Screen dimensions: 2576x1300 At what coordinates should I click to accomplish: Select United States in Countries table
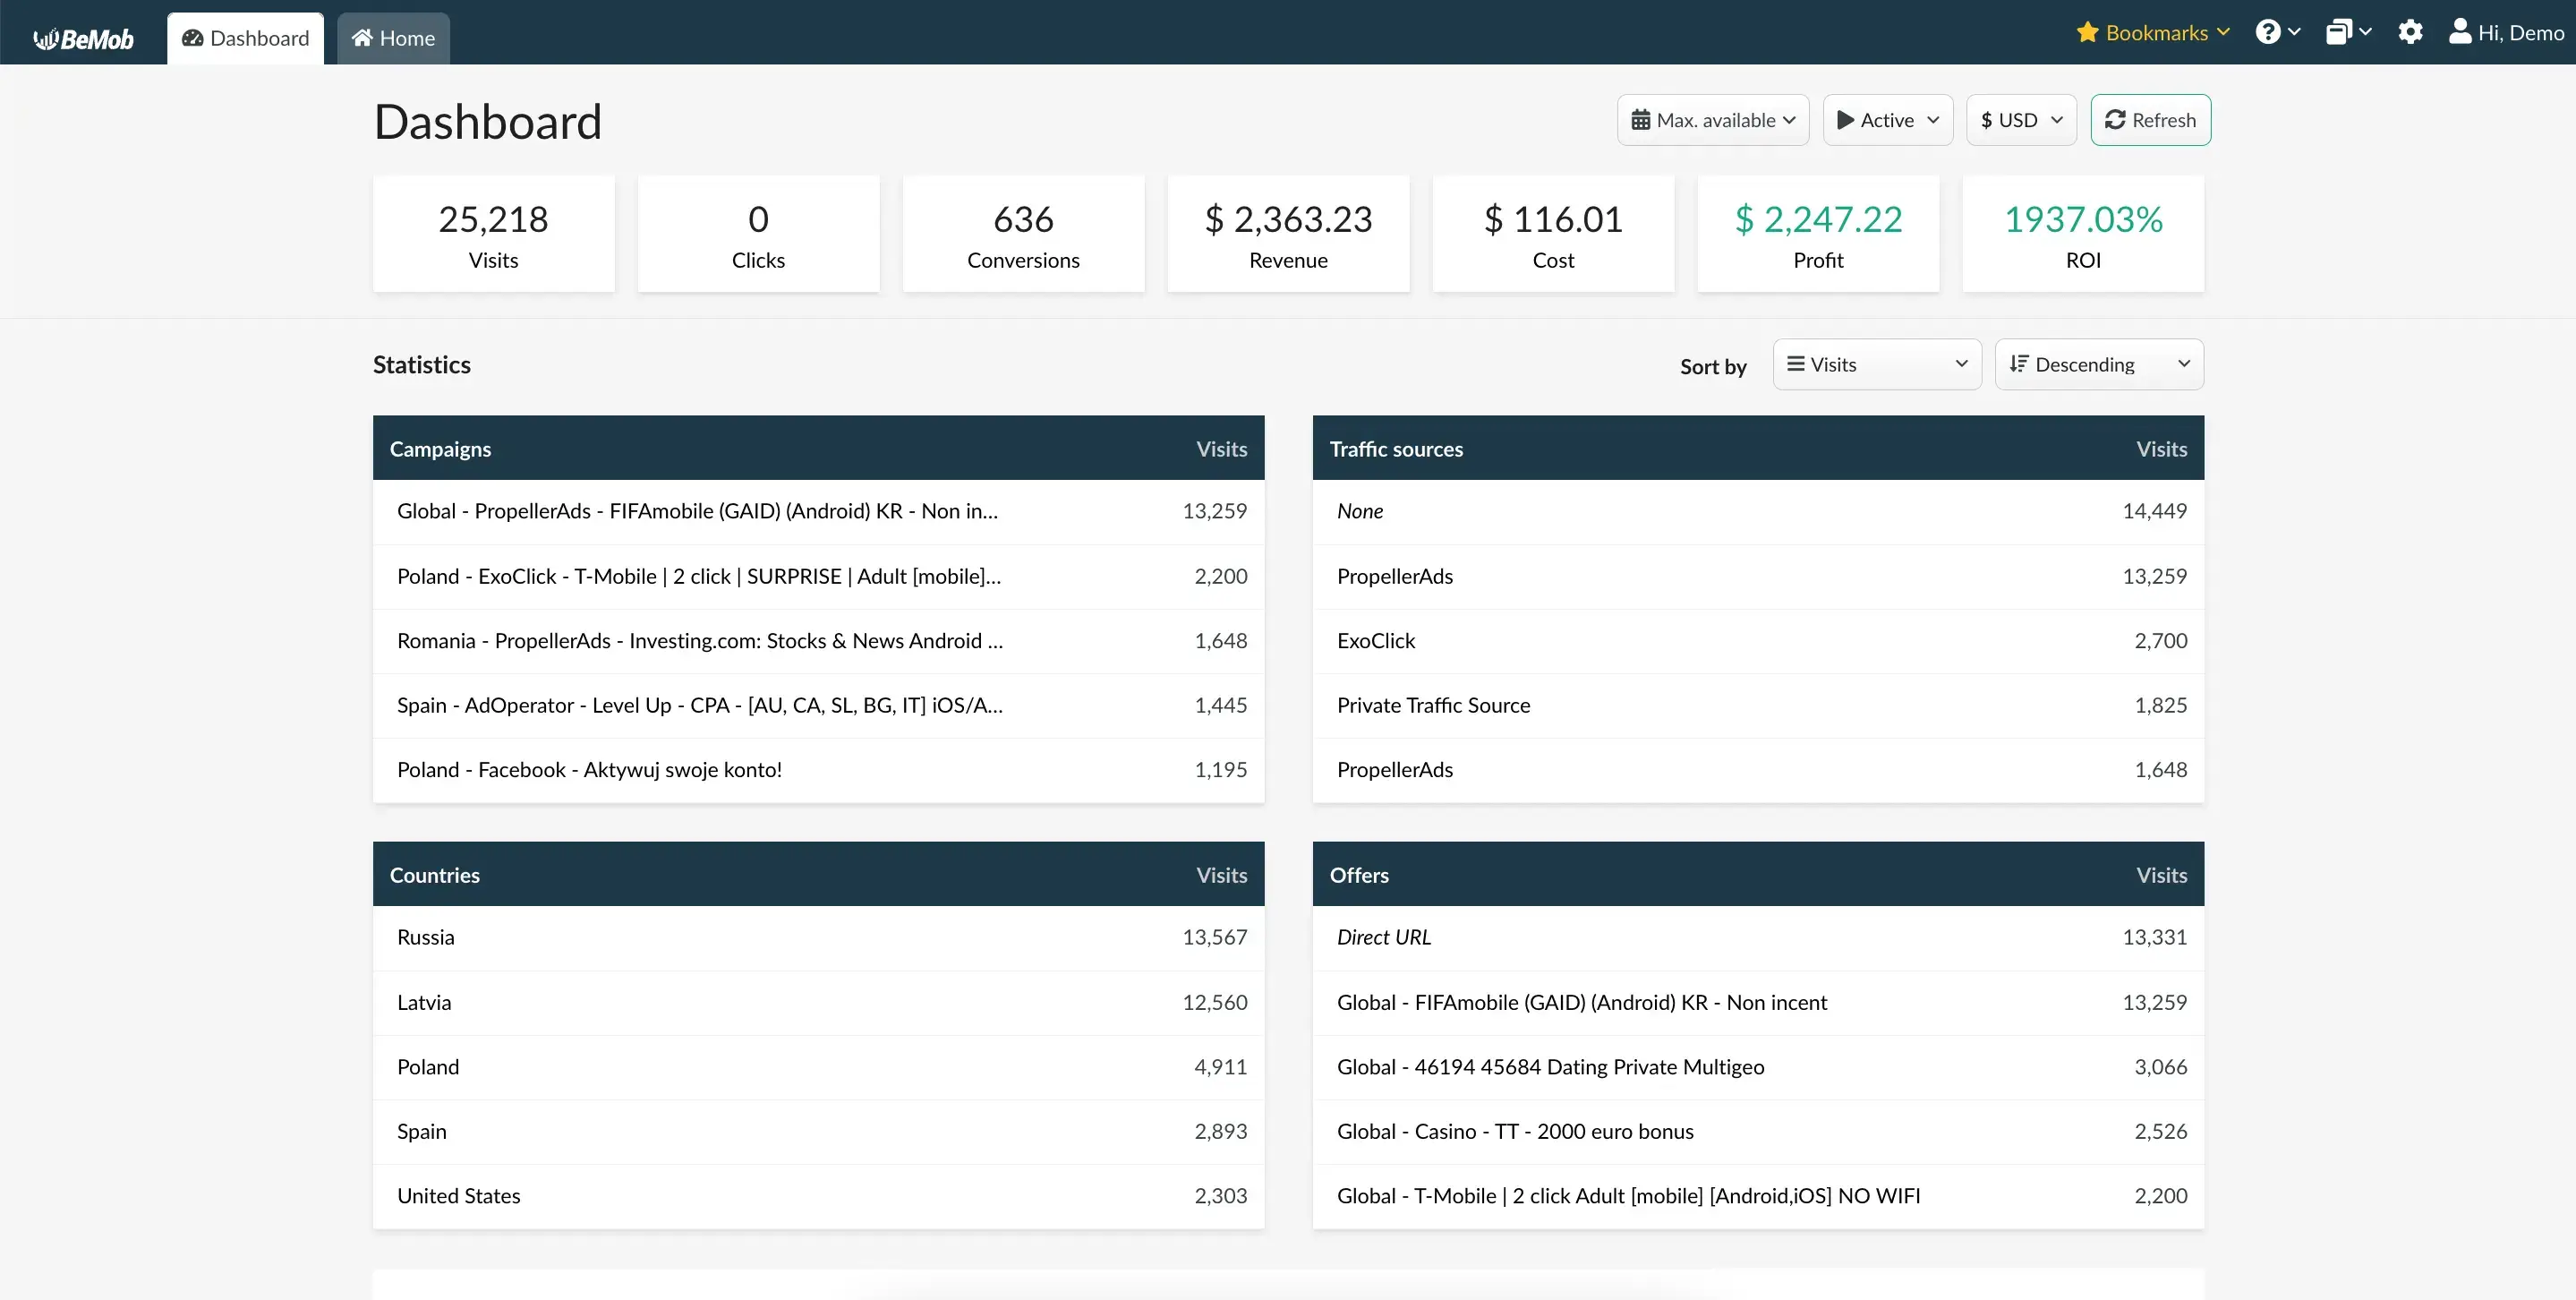pyautogui.click(x=819, y=1196)
